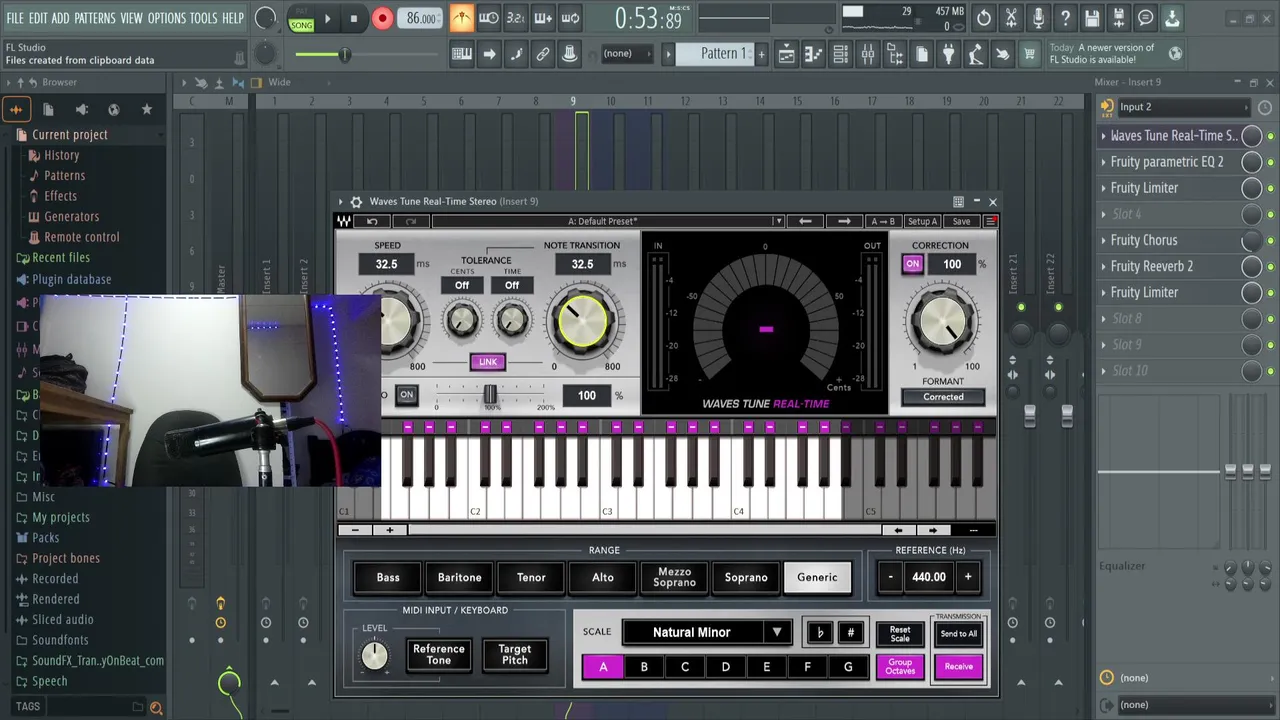Click the Reset Scale button
1280x720 pixels.
(900, 634)
